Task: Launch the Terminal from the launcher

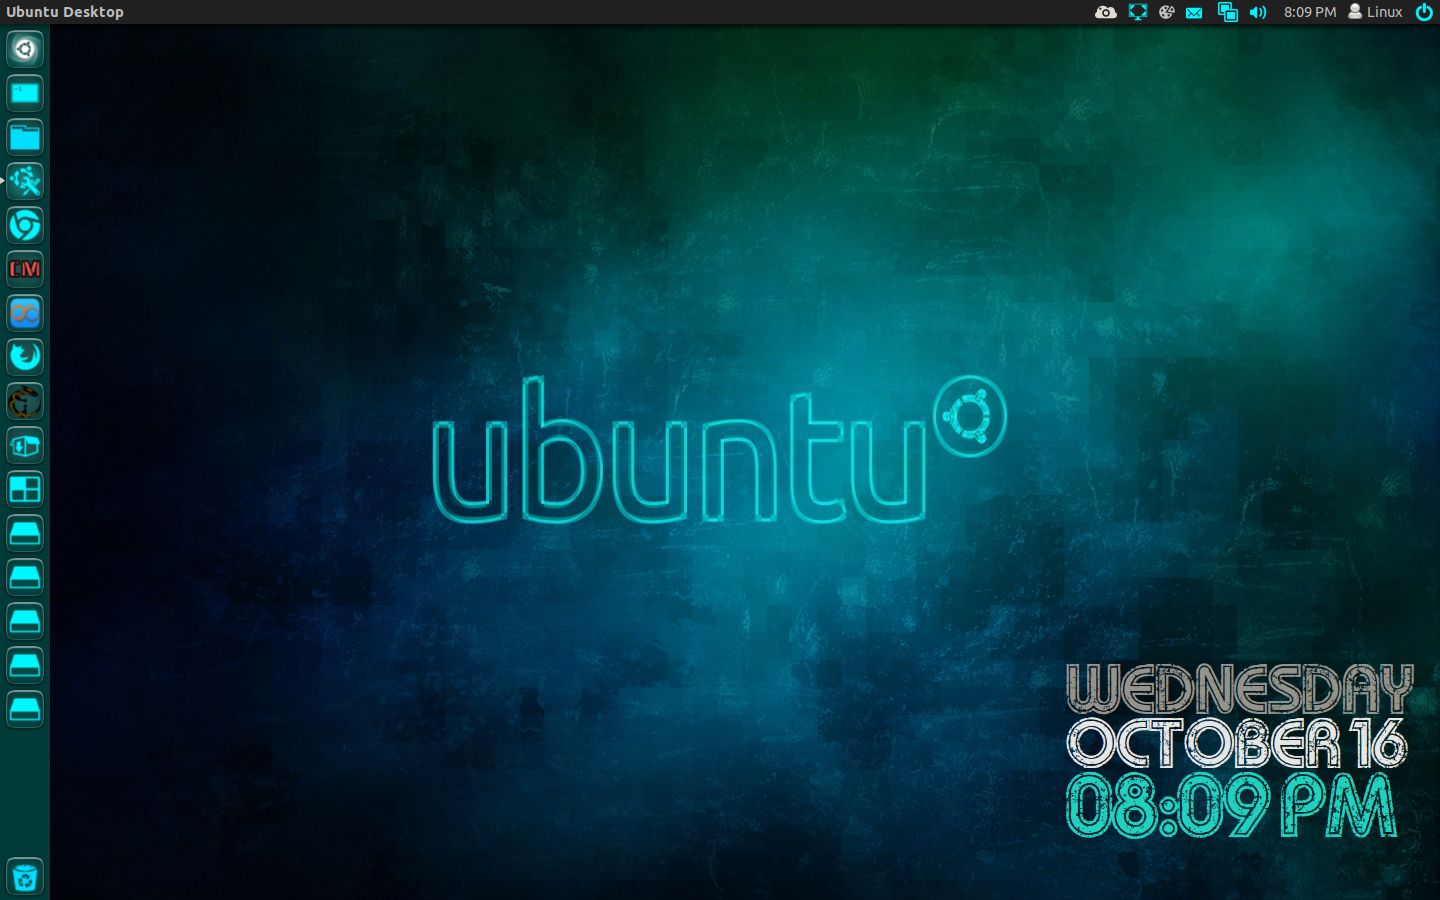Action: 25,93
